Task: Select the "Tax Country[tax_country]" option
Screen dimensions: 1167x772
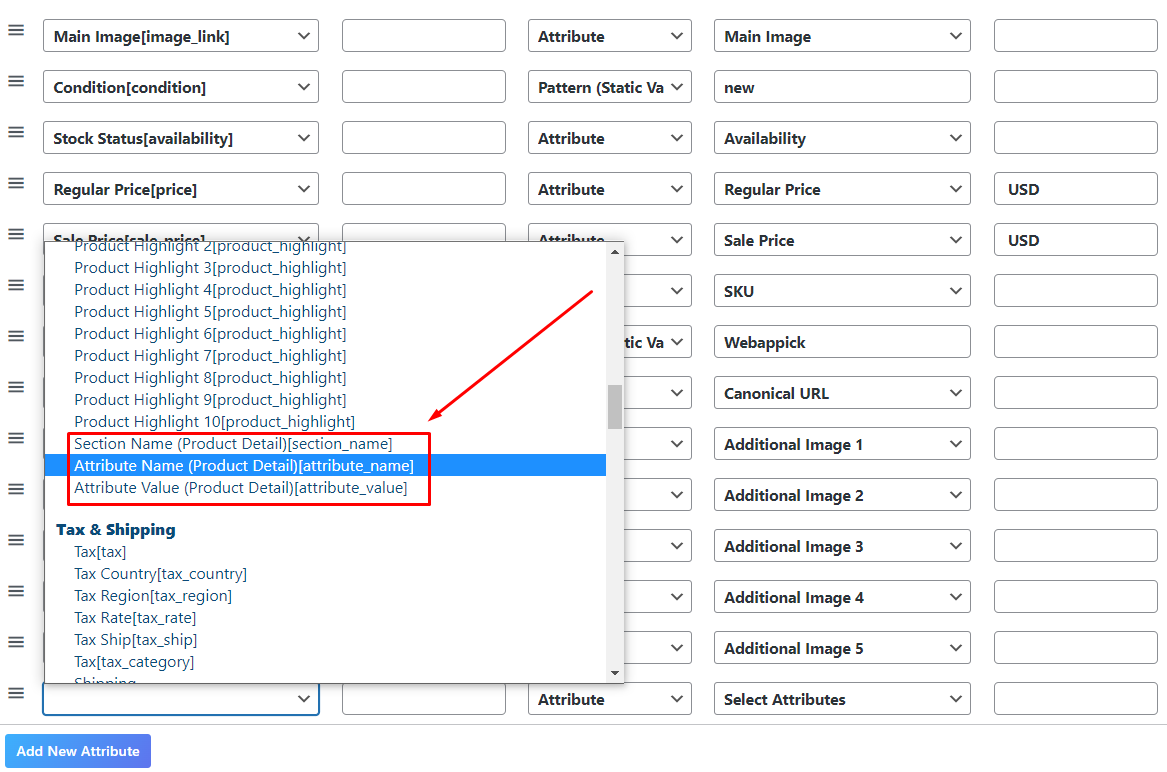Action: point(160,573)
